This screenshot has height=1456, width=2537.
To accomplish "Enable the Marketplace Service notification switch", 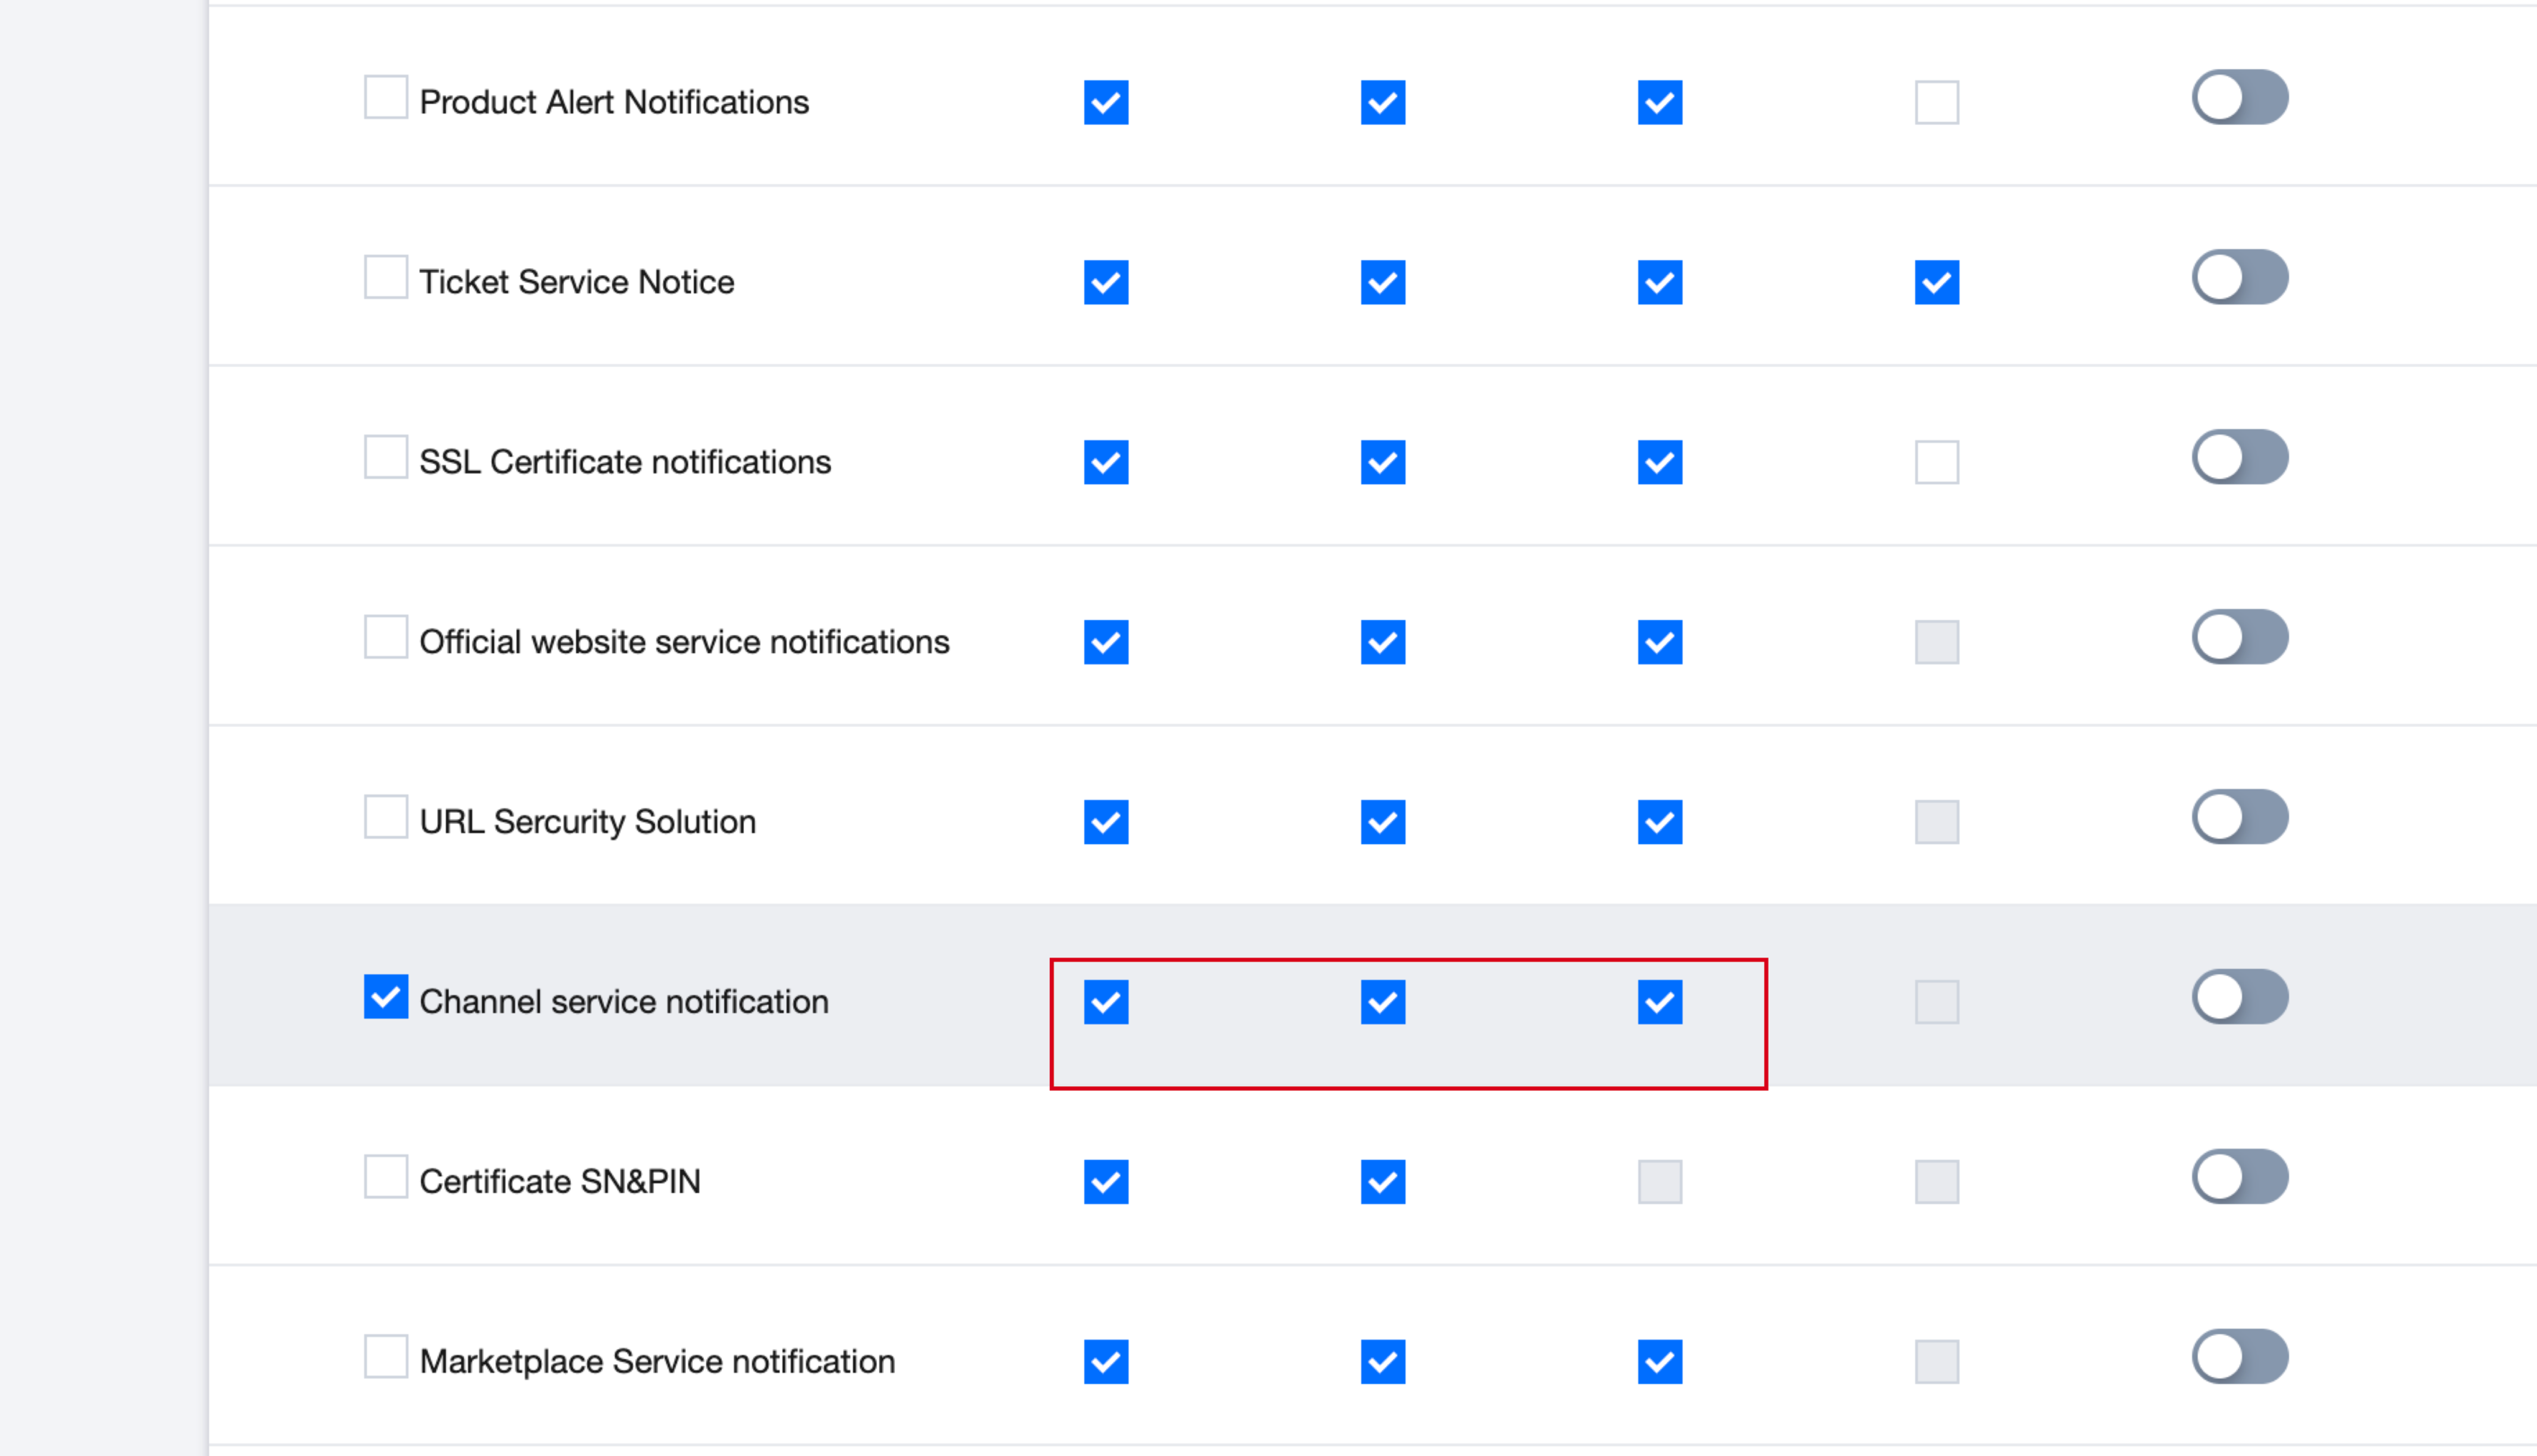I will [x=2240, y=1357].
